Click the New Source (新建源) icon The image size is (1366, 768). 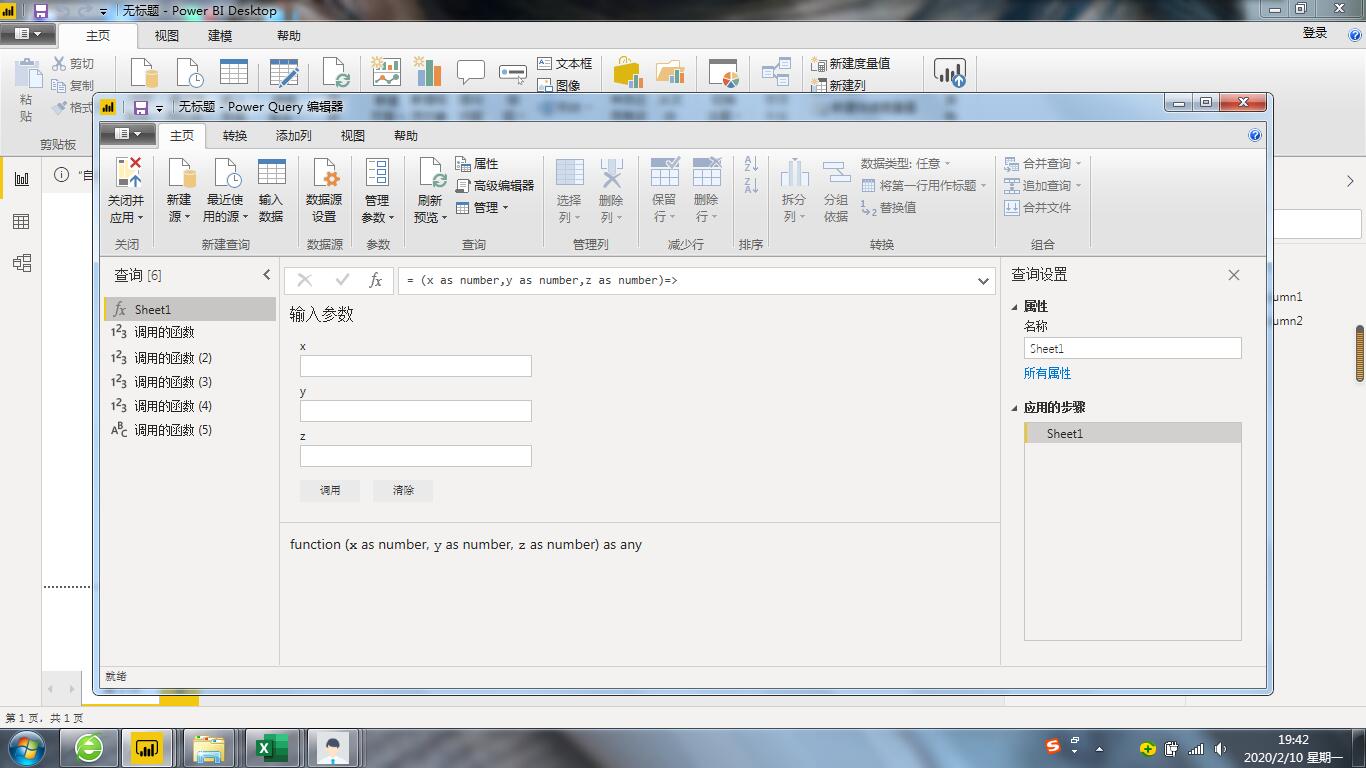[x=180, y=172]
